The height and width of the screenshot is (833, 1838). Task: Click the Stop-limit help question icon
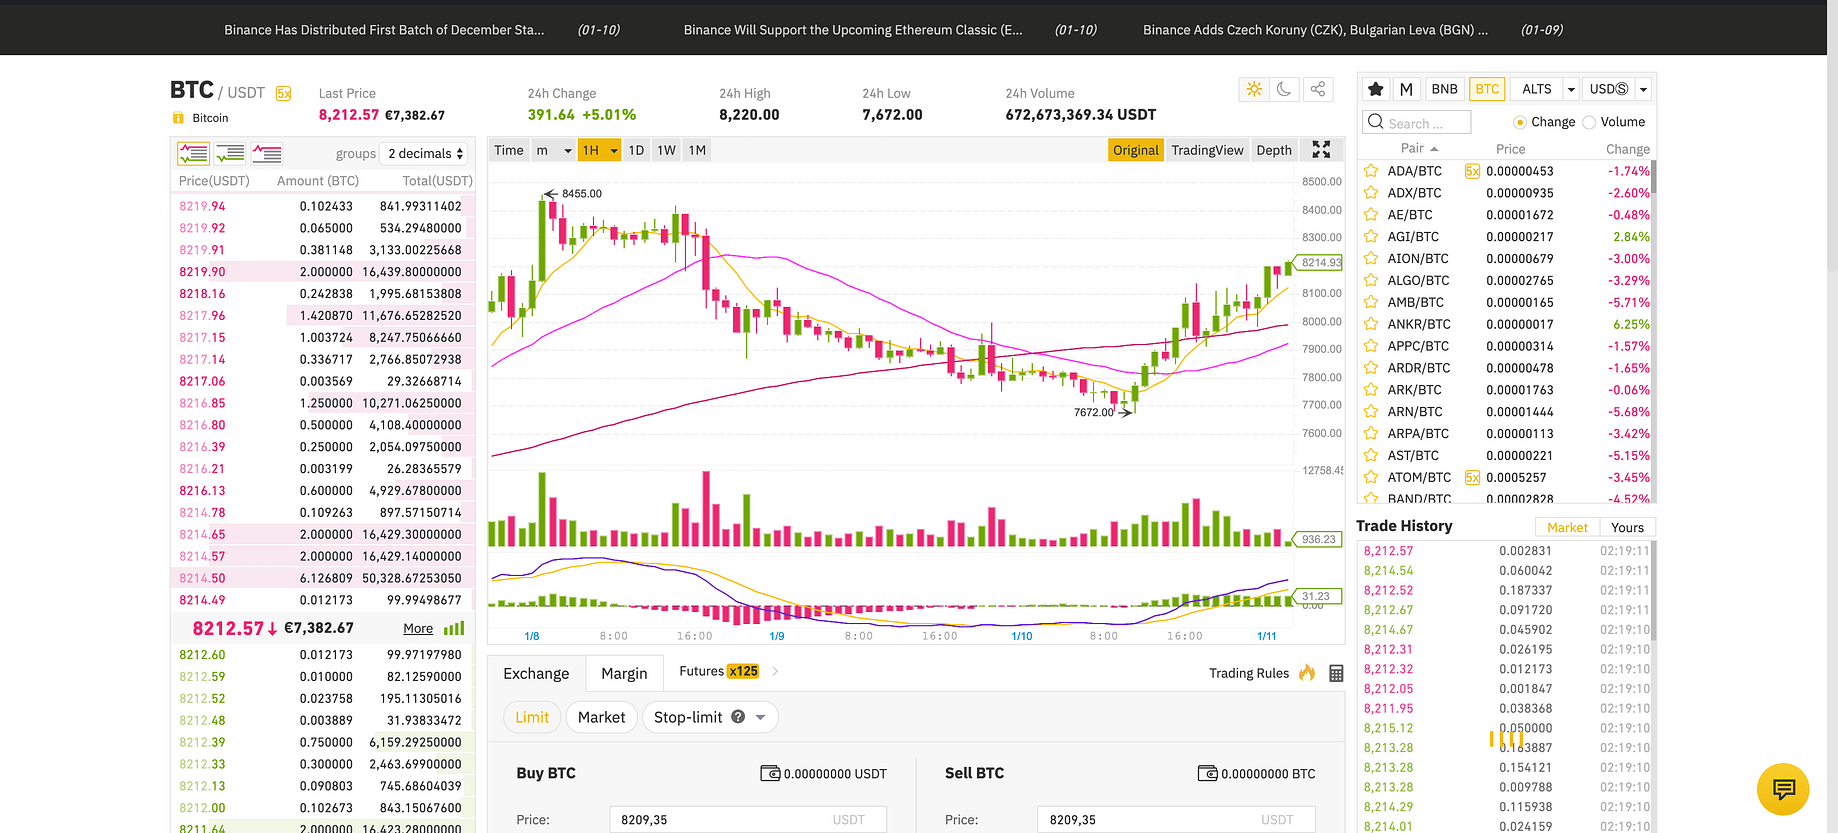[738, 717]
